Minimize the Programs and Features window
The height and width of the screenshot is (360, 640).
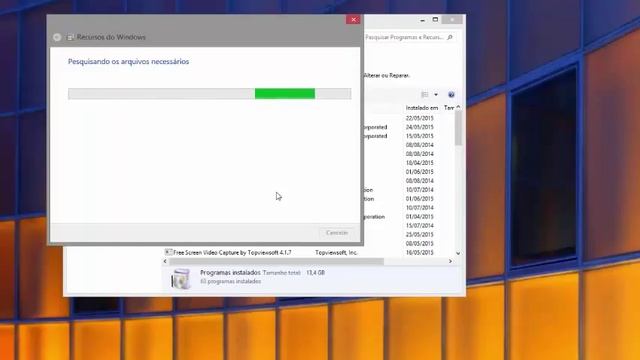(x=422, y=20)
